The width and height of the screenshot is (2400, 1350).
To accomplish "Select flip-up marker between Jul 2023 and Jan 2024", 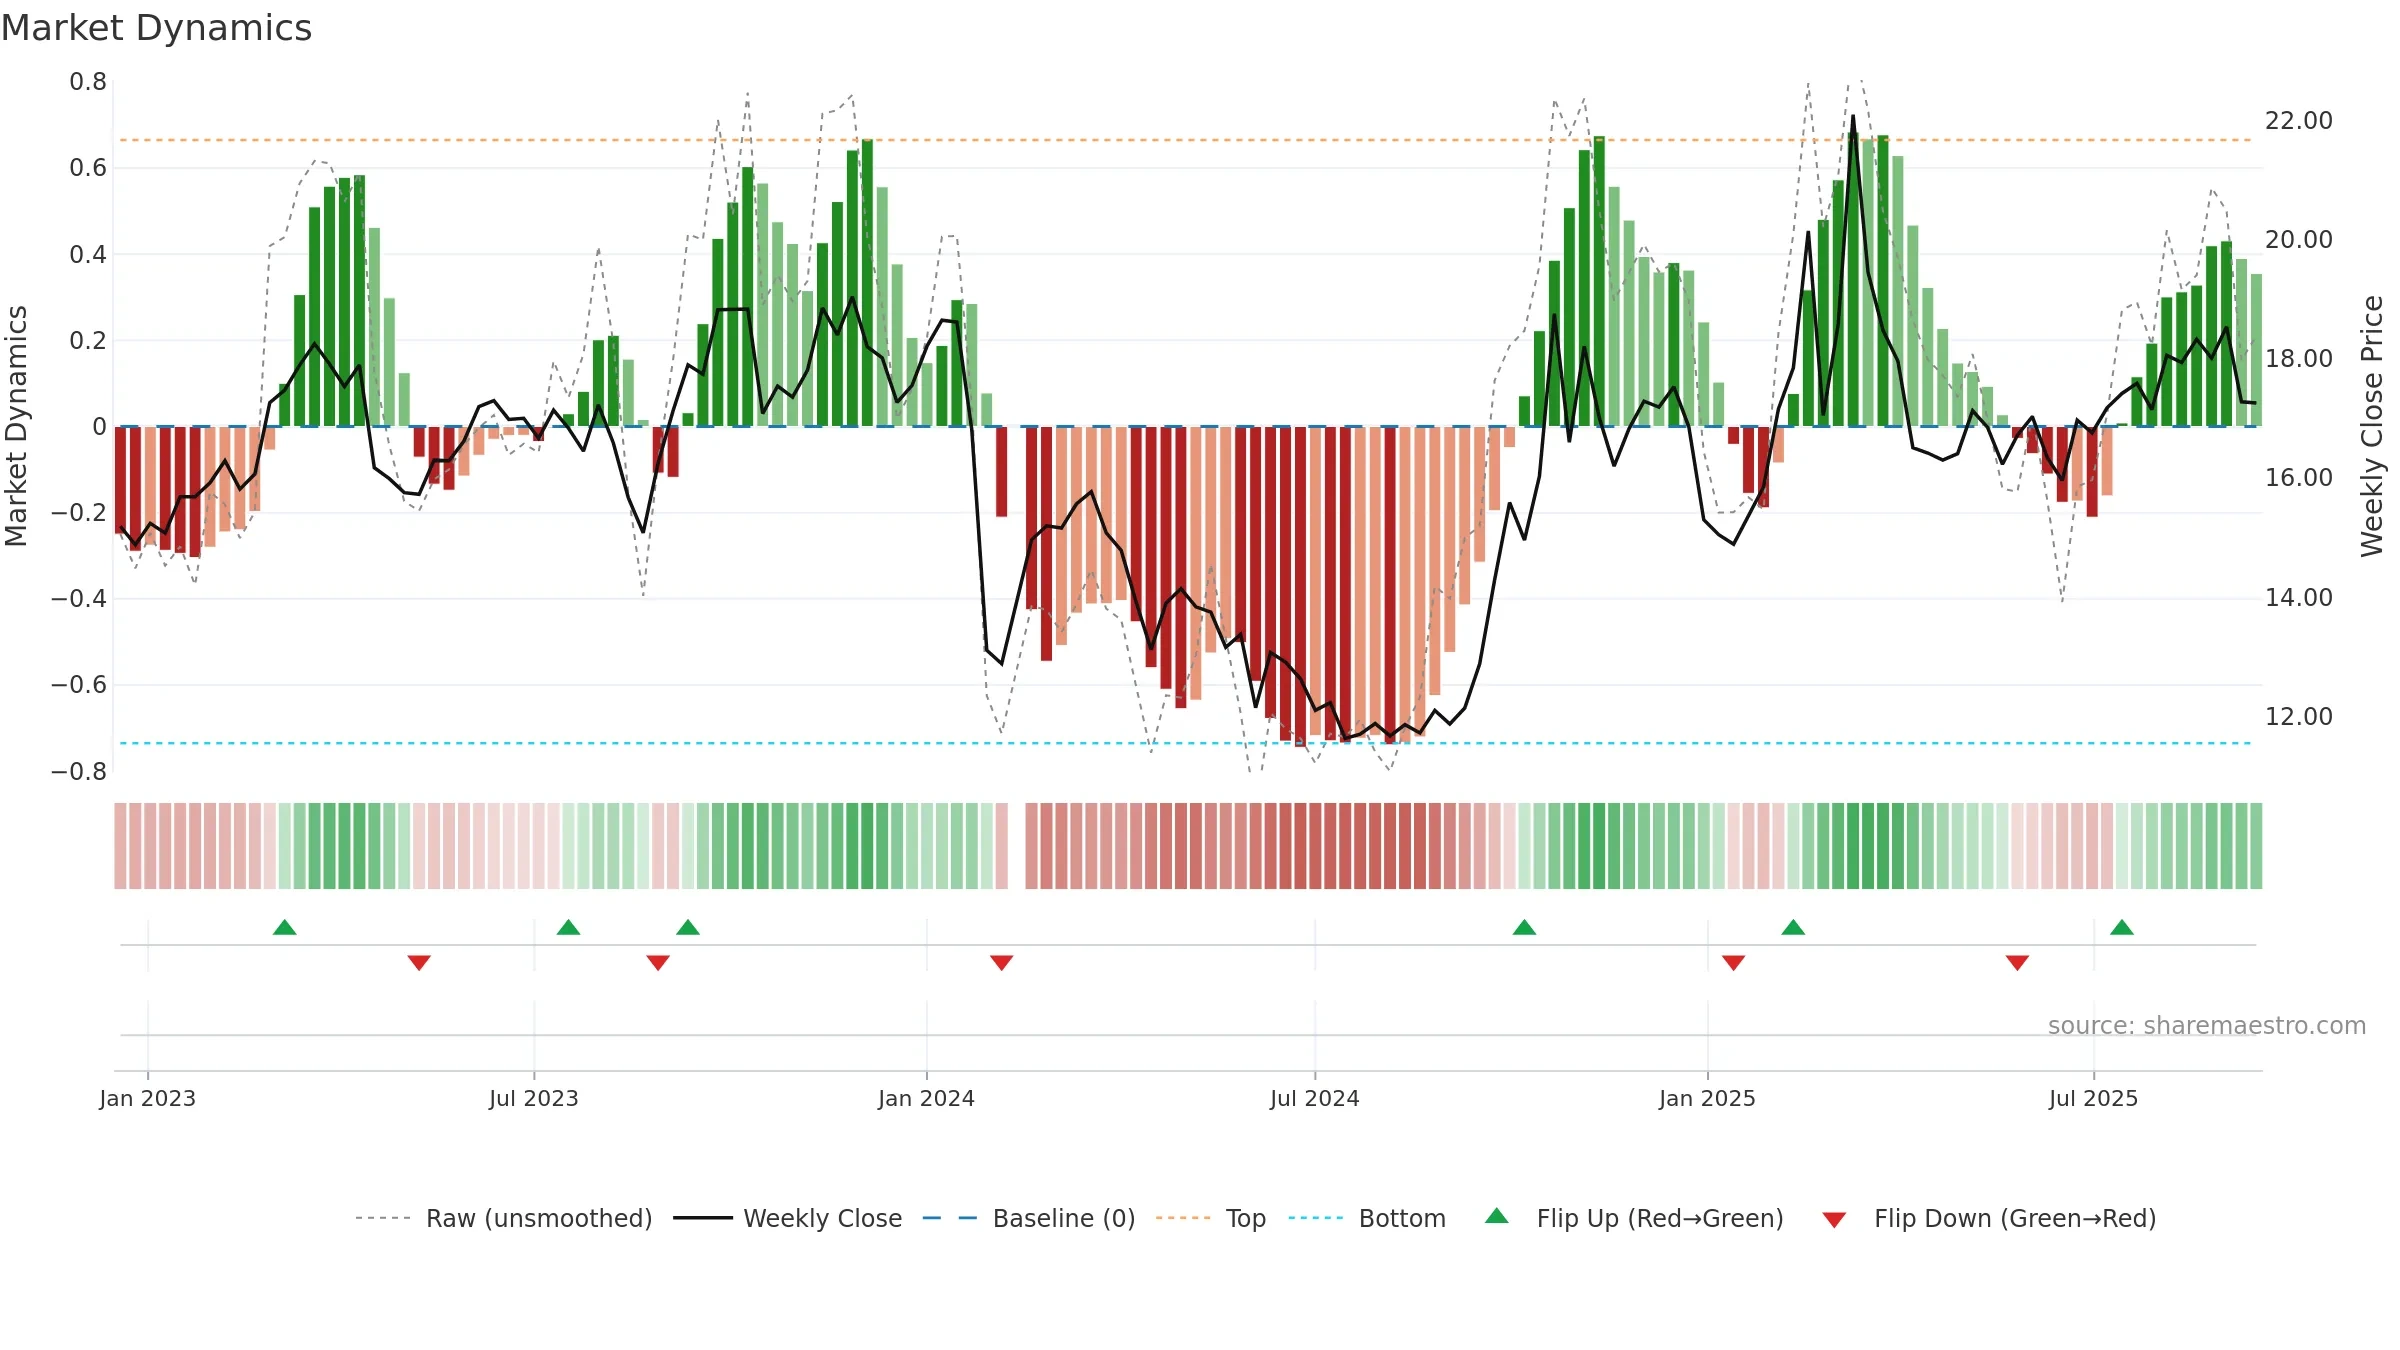I will coord(688,927).
